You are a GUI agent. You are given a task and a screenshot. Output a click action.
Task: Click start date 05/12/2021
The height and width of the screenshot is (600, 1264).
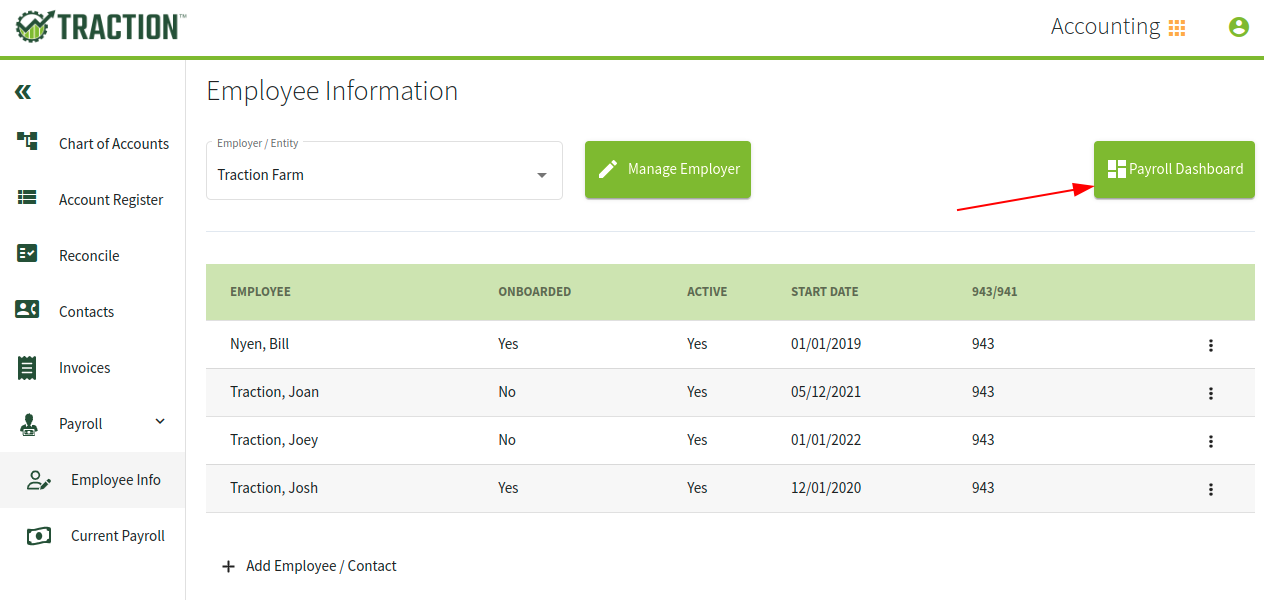(826, 392)
